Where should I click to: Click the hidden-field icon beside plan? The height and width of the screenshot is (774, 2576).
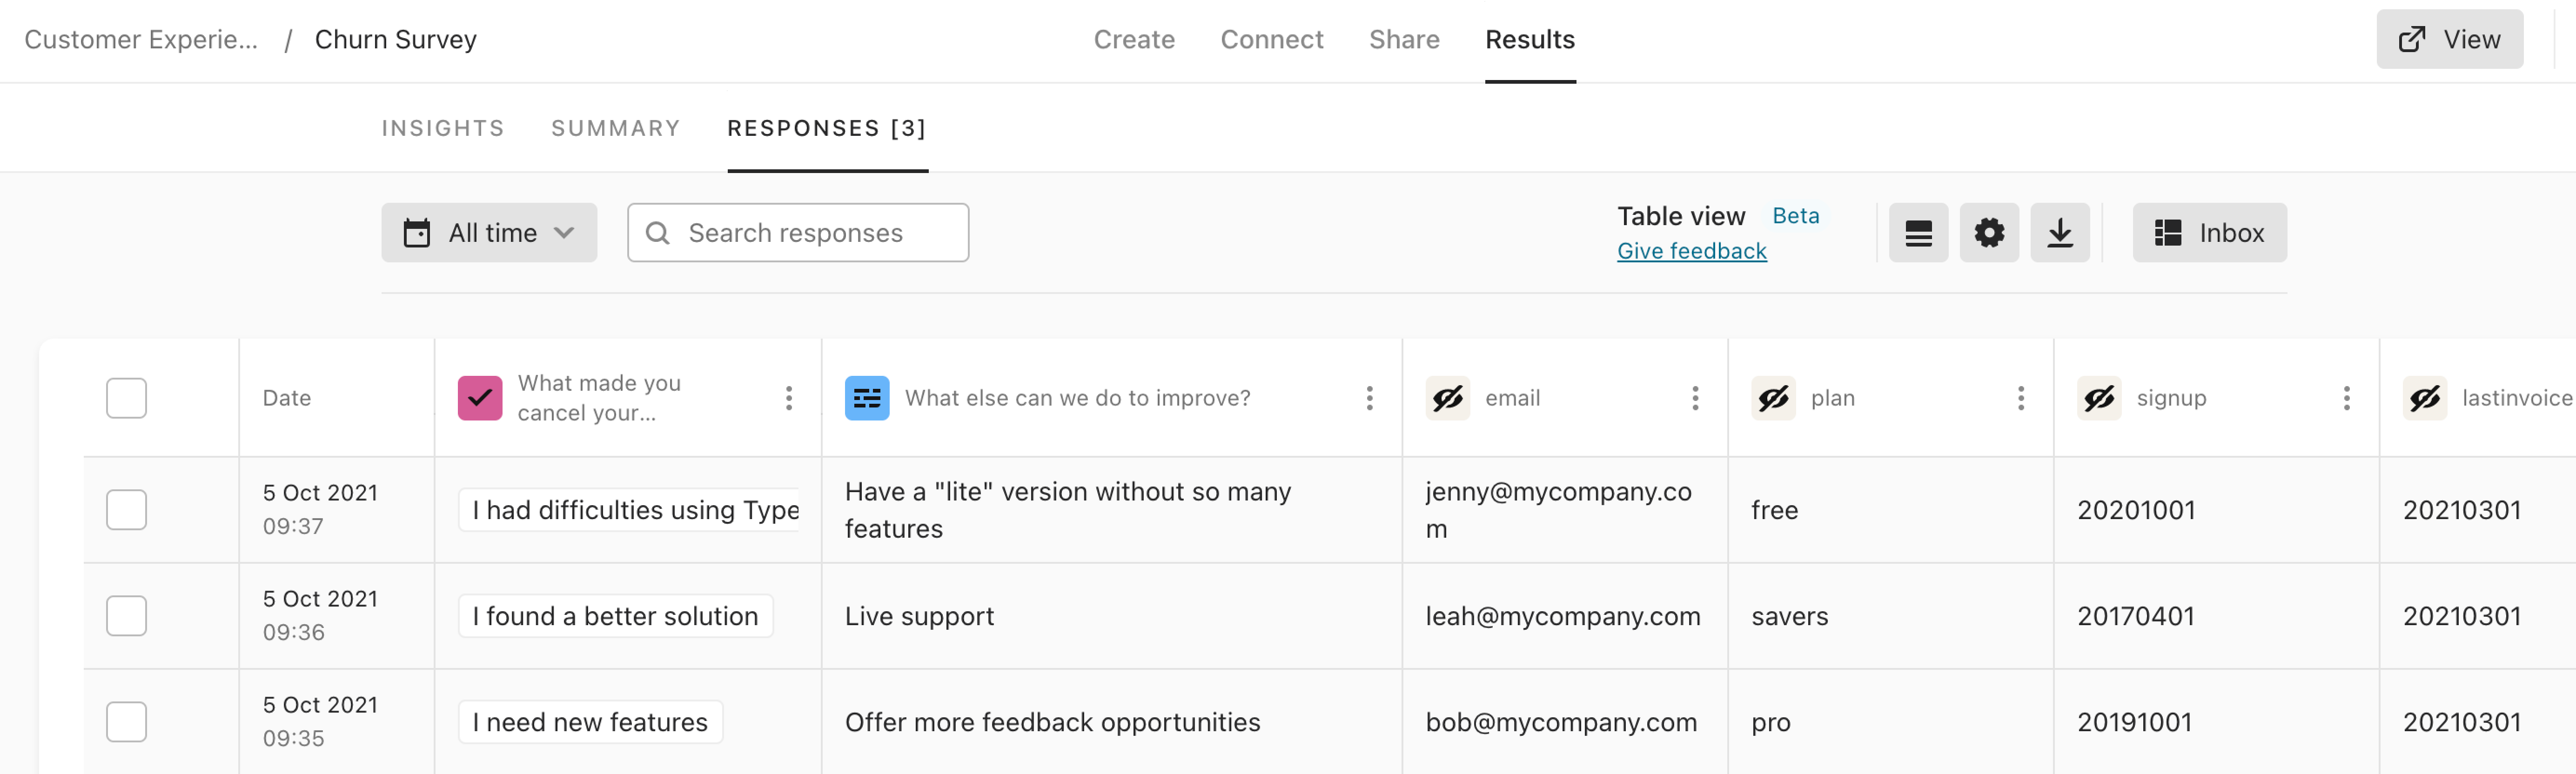(x=1774, y=398)
